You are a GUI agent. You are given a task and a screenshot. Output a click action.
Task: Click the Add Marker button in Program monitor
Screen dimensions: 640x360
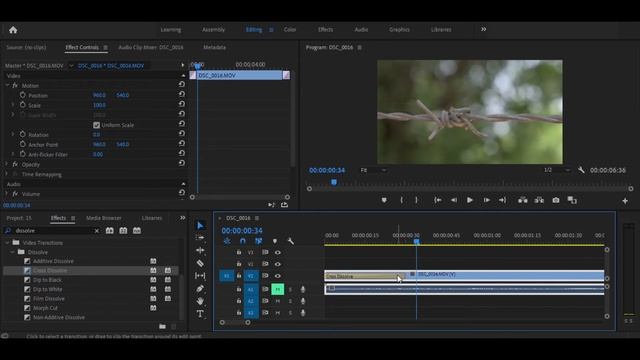384,200
